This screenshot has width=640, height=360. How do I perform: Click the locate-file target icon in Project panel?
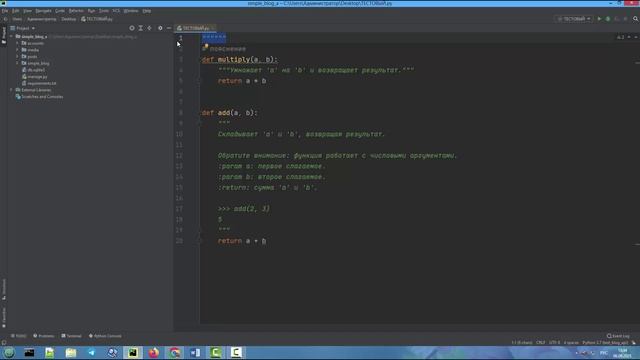[x=132, y=28]
